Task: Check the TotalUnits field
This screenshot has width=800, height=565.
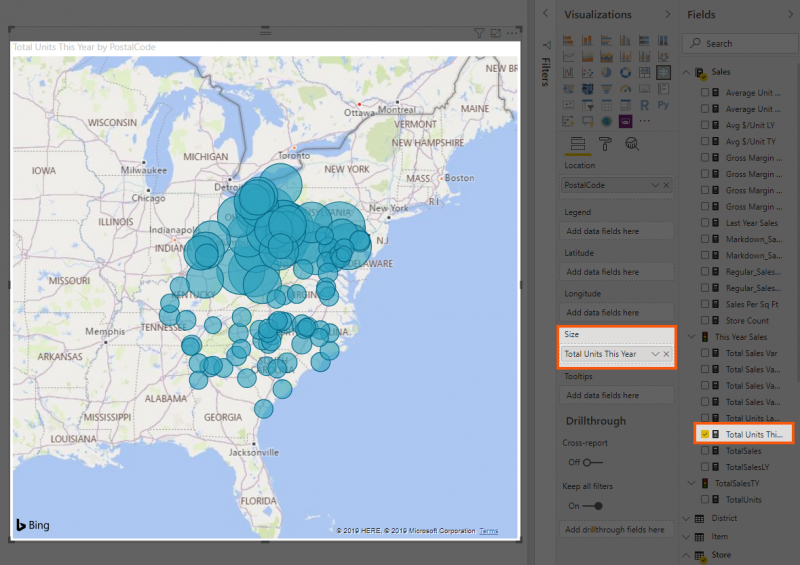Action: point(705,499)
